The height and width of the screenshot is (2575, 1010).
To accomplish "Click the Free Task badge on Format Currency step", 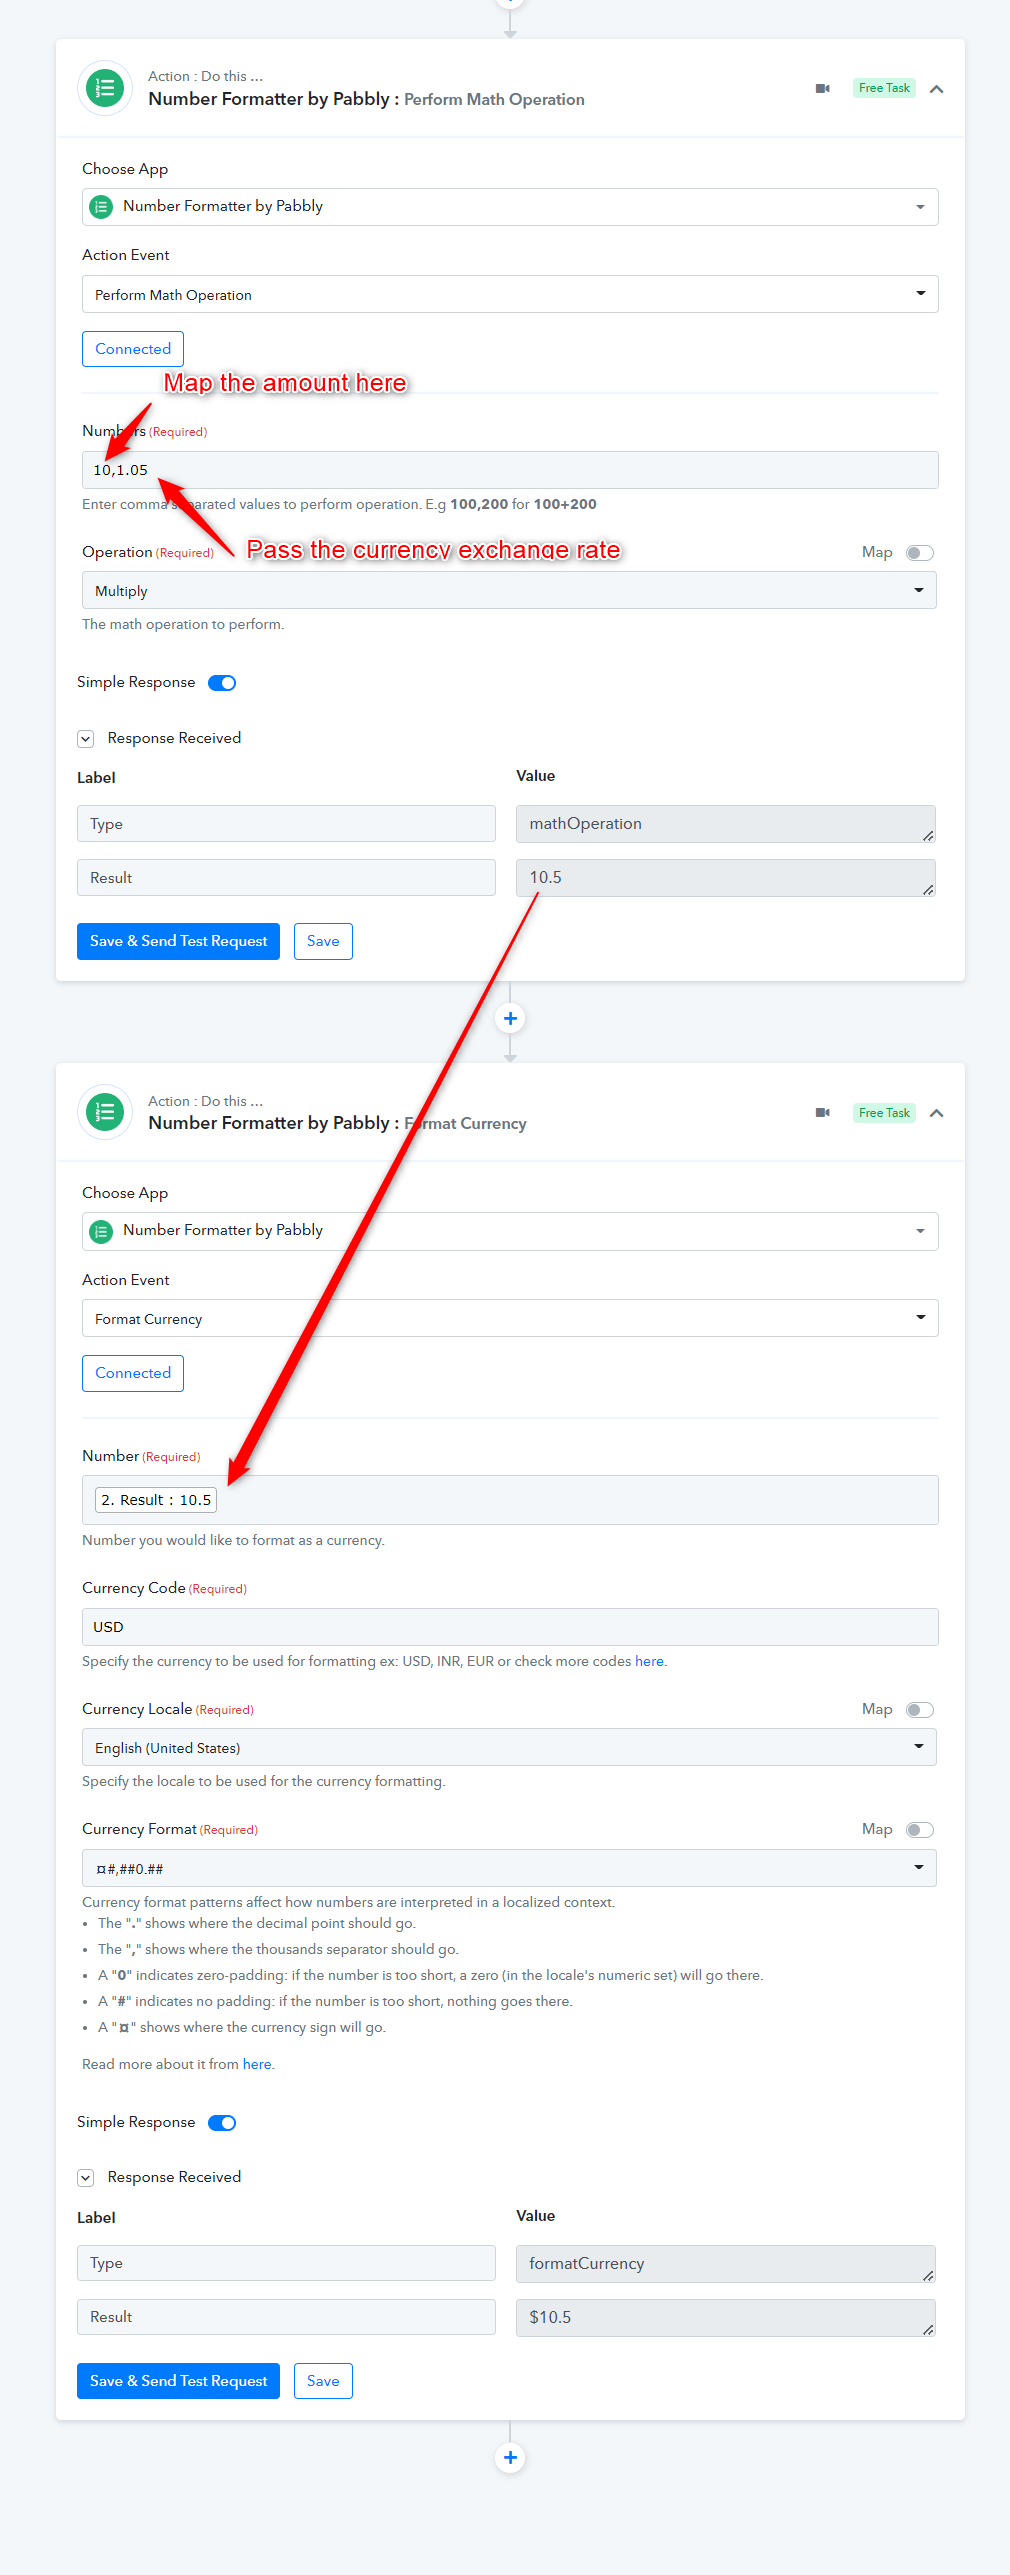I will (x=884, y=1113).
